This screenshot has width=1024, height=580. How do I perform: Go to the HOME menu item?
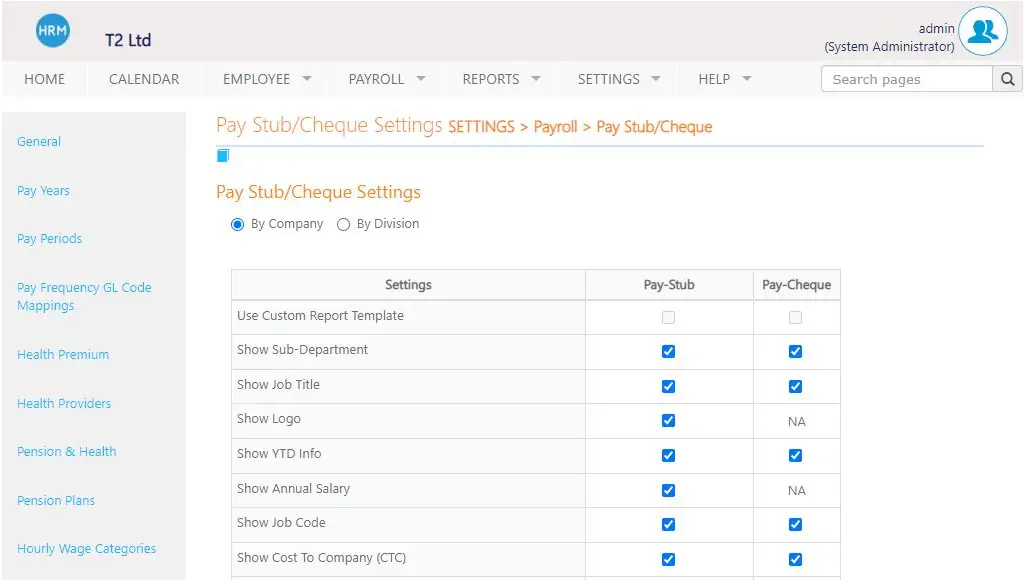pos(44,79)
